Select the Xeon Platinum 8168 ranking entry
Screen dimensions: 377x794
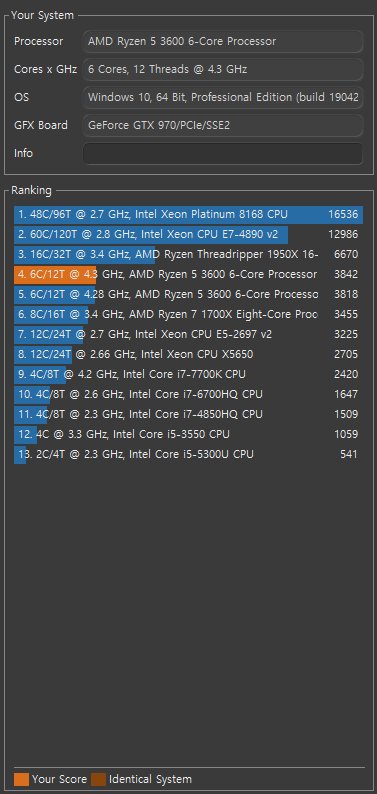[188, 214]
